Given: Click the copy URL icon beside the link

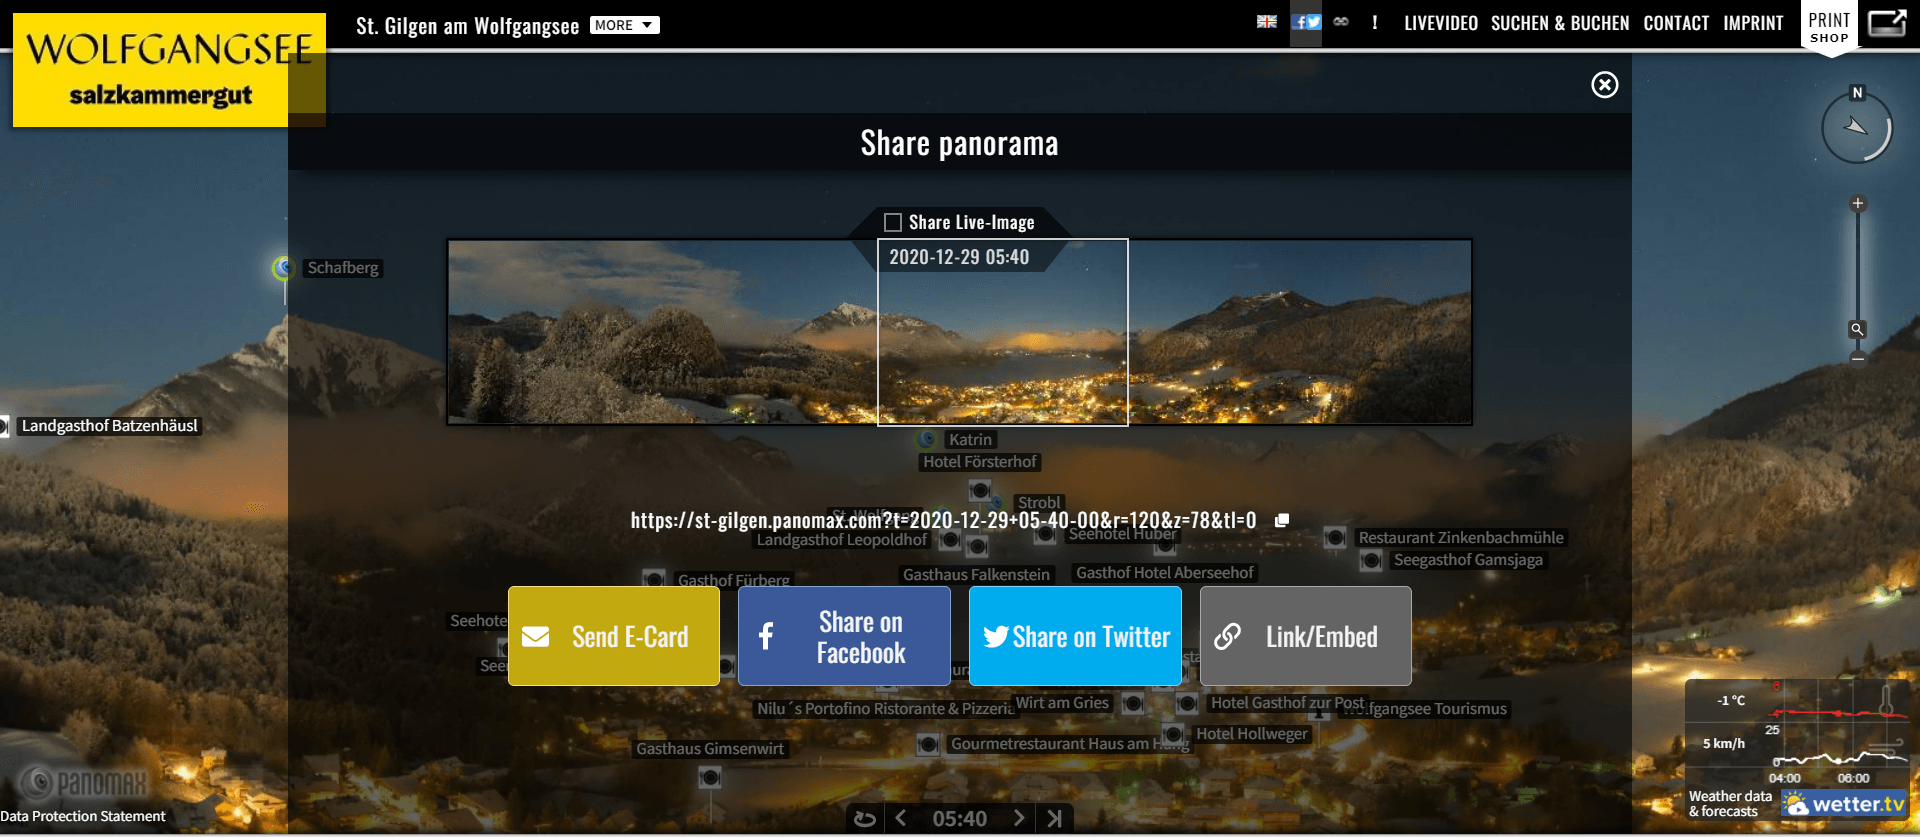Looking at the screenshot, I should point(1282,520).
